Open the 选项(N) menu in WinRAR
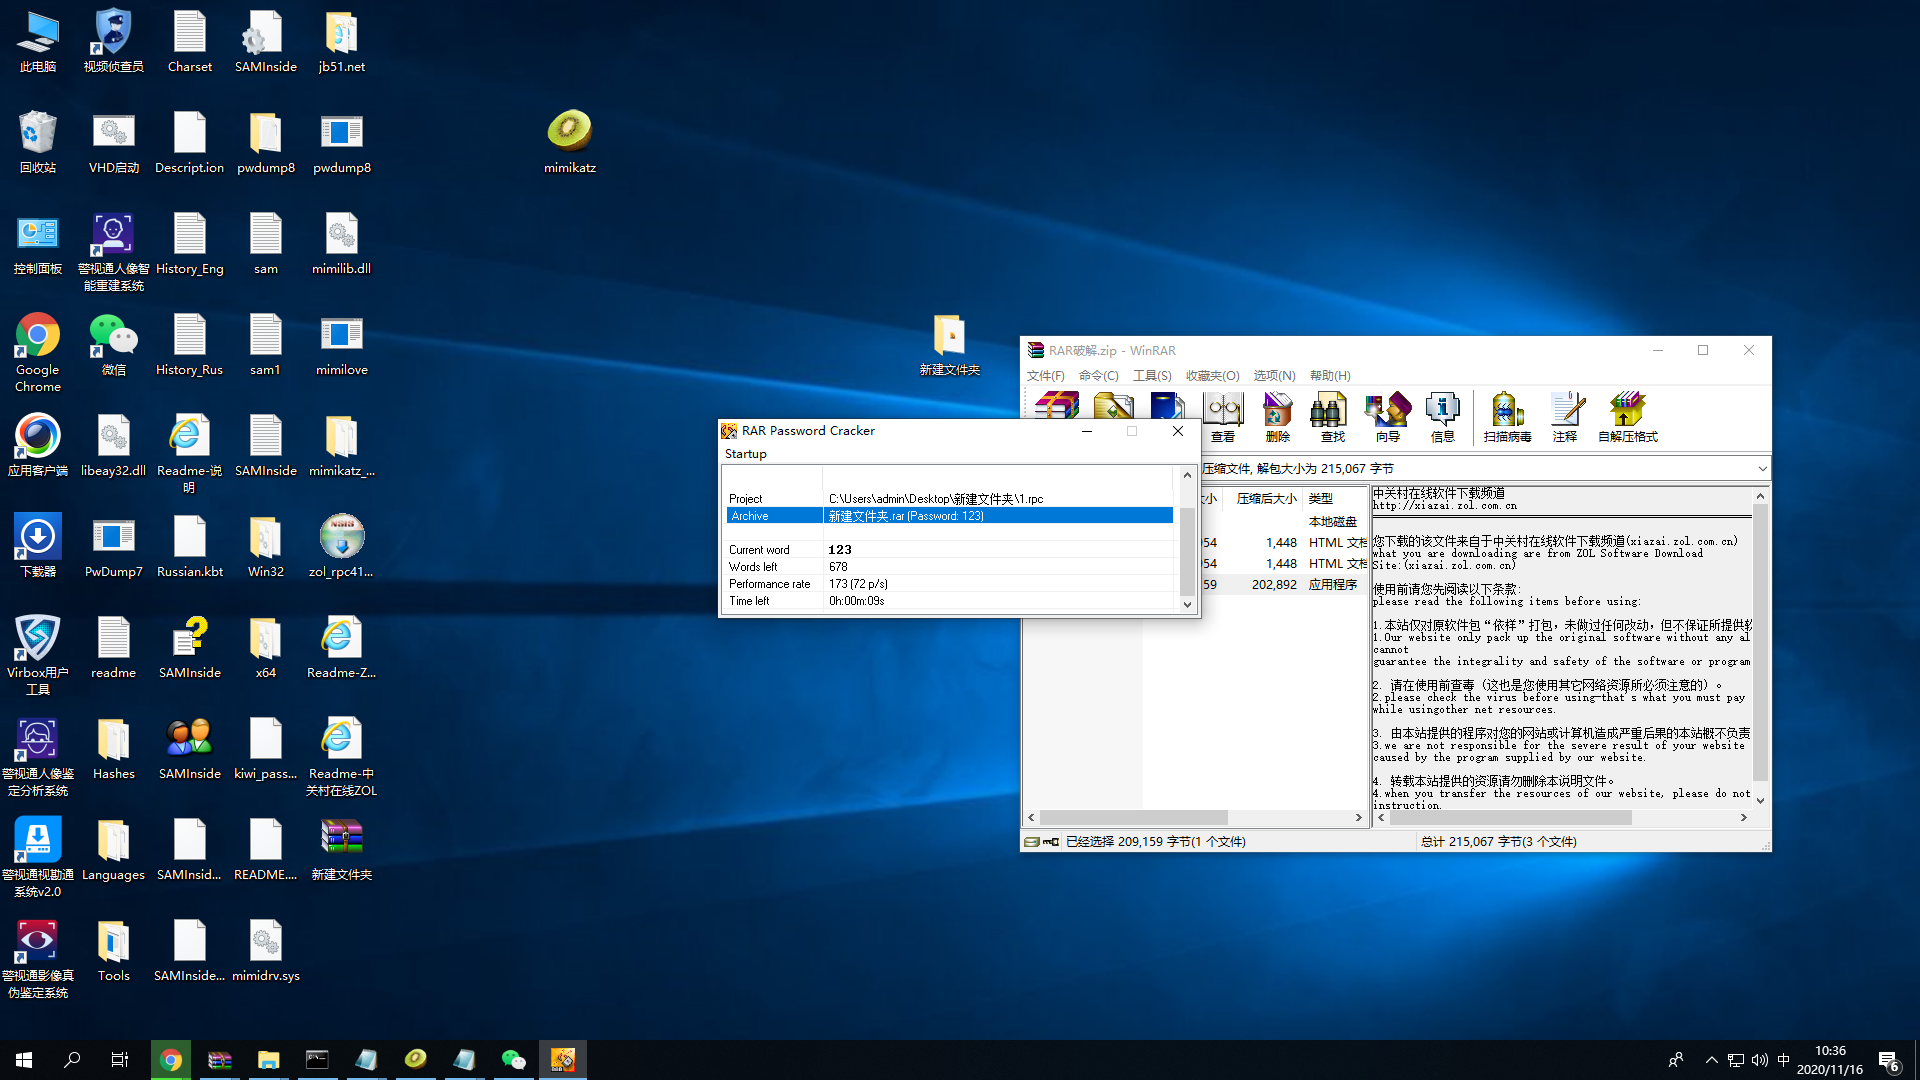This screenshot has width=1920, height=1080. coord(1273,375)
